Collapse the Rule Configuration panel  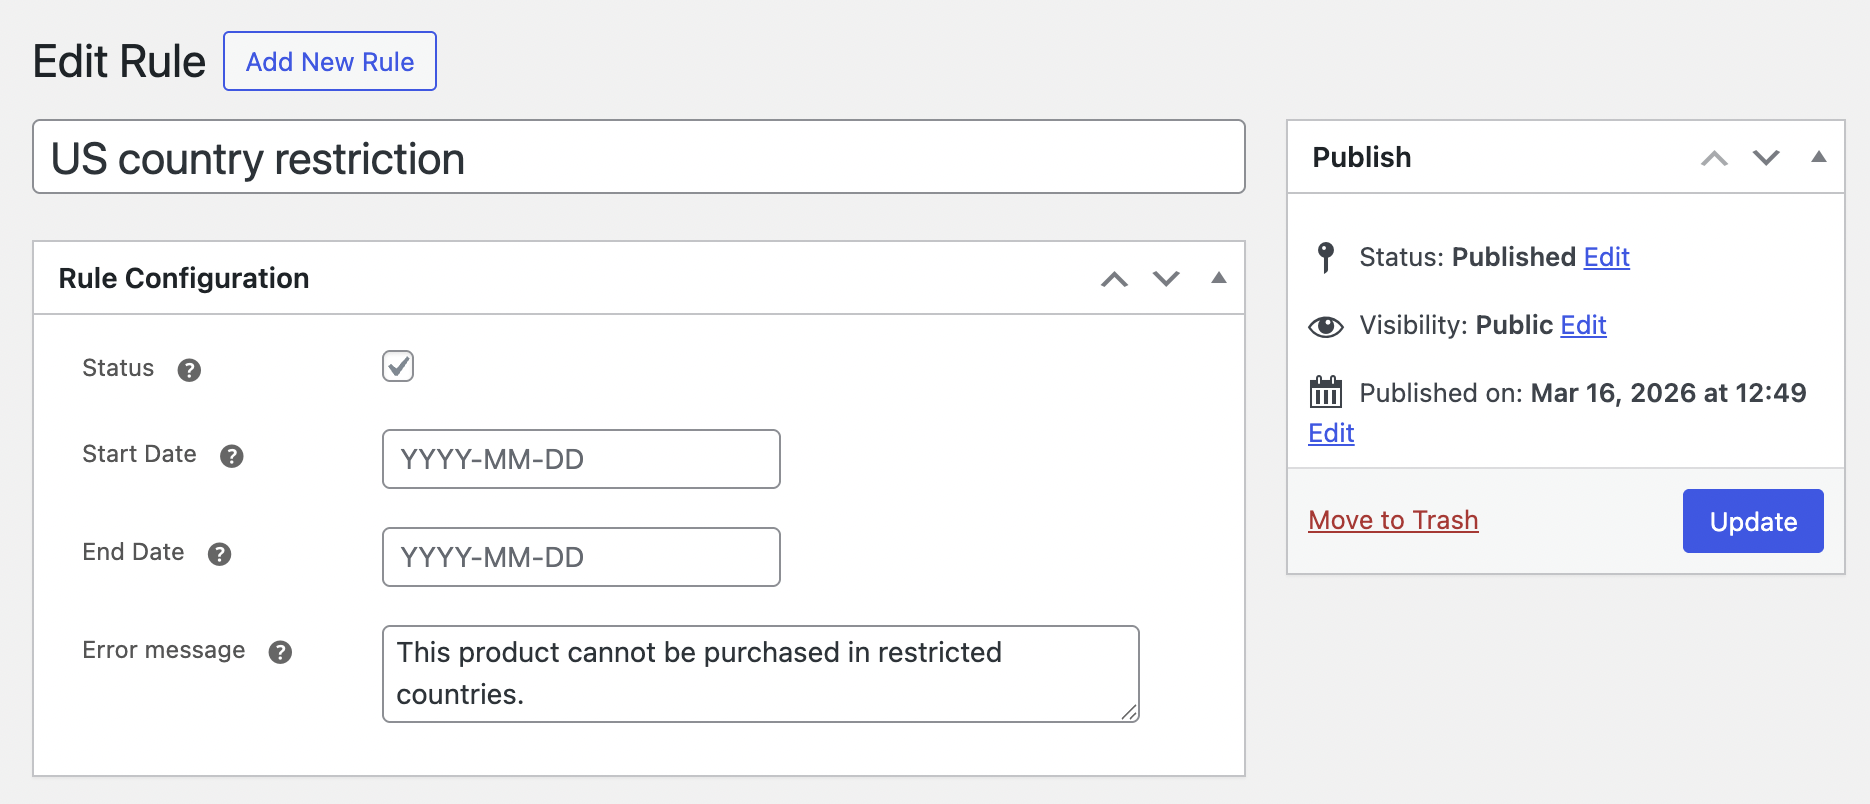pyautogui.click(x=1218, y=279)
